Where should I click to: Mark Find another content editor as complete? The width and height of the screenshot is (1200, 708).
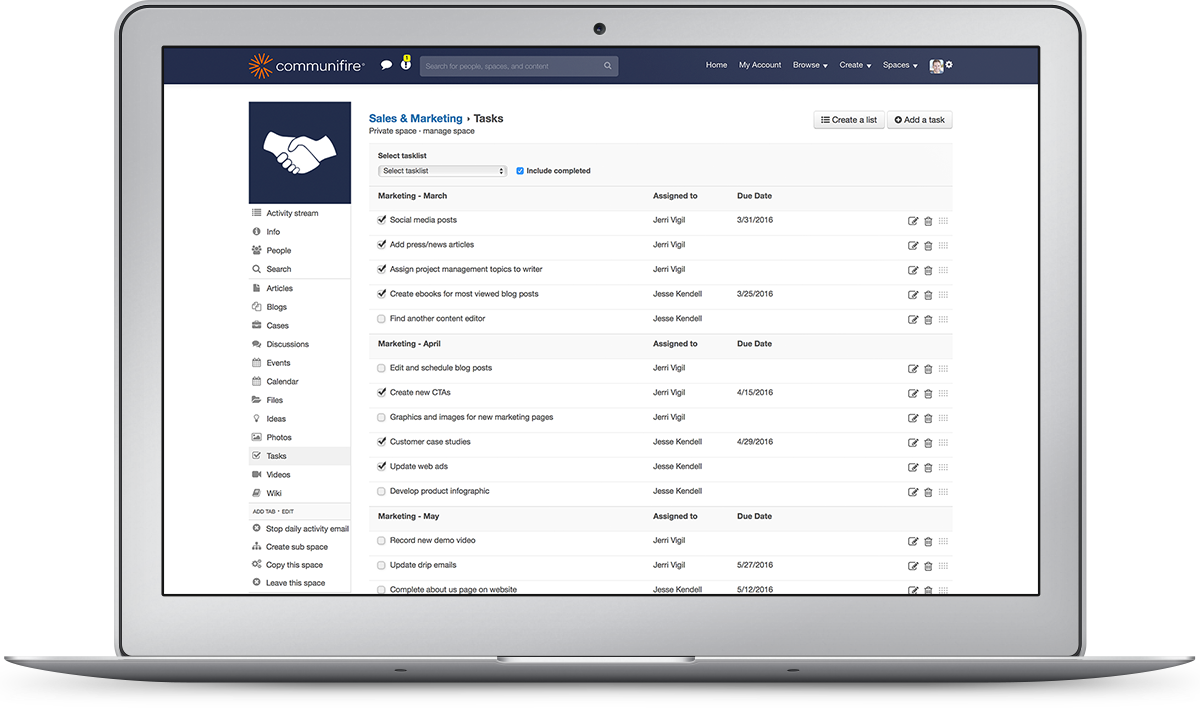pyautogui.click(x=381, y=318)
